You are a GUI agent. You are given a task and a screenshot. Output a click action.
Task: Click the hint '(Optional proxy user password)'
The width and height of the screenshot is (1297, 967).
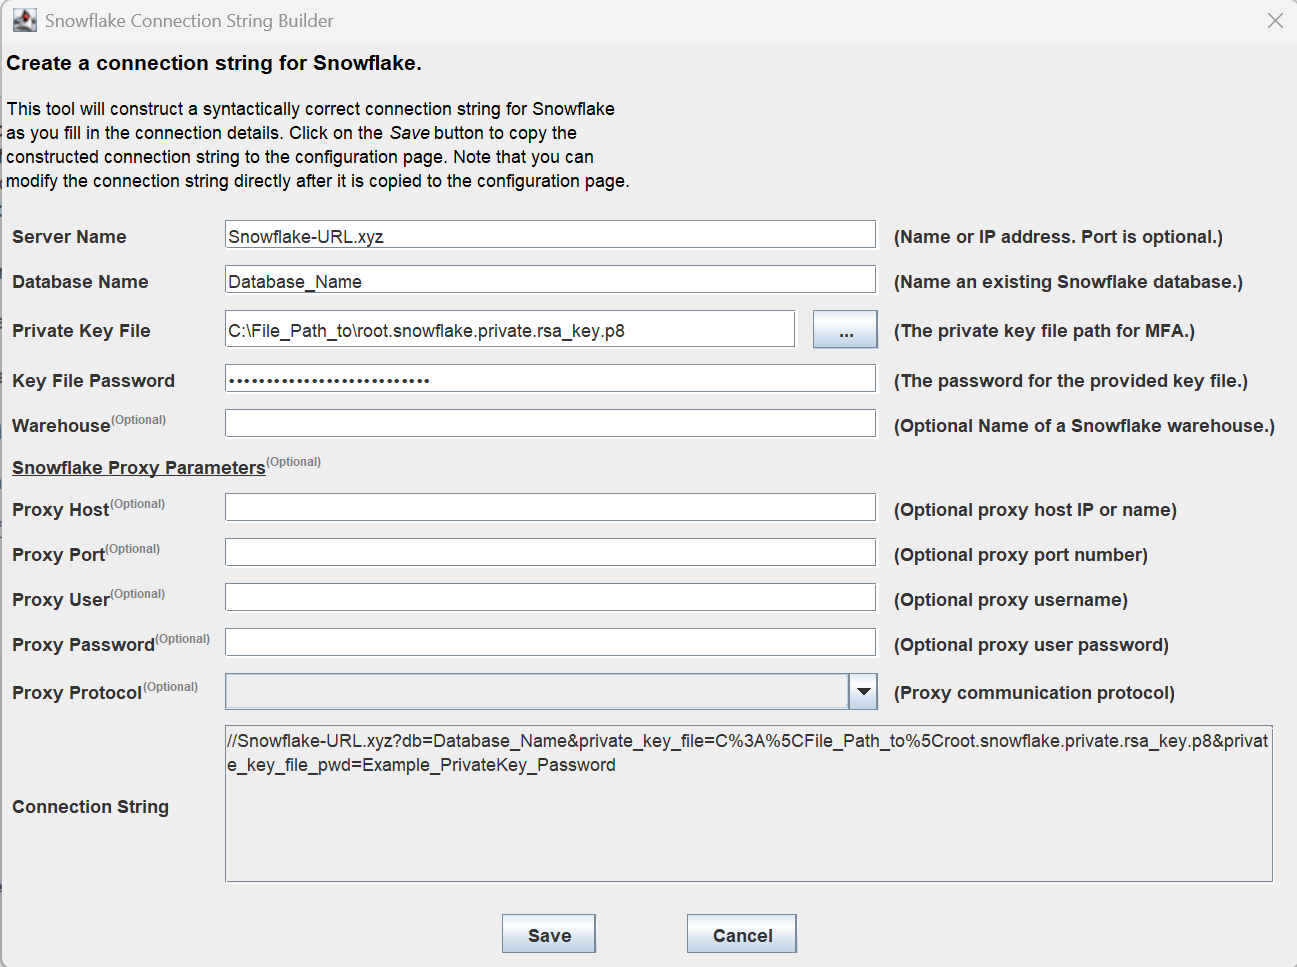pos(1031,645)
